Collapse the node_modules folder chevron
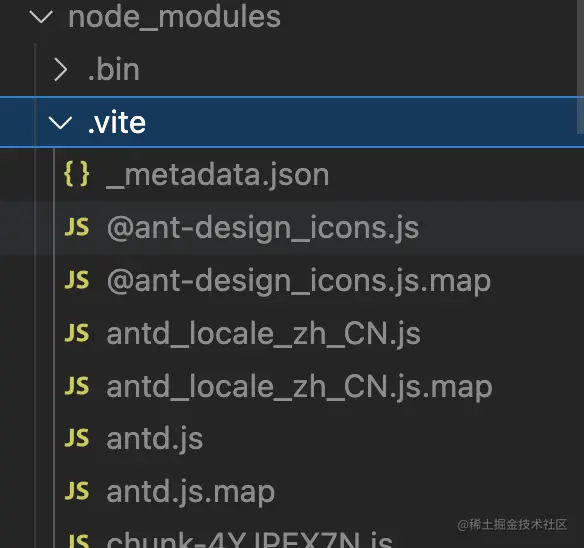Viewport: 584px width, 548px height. 41,17
